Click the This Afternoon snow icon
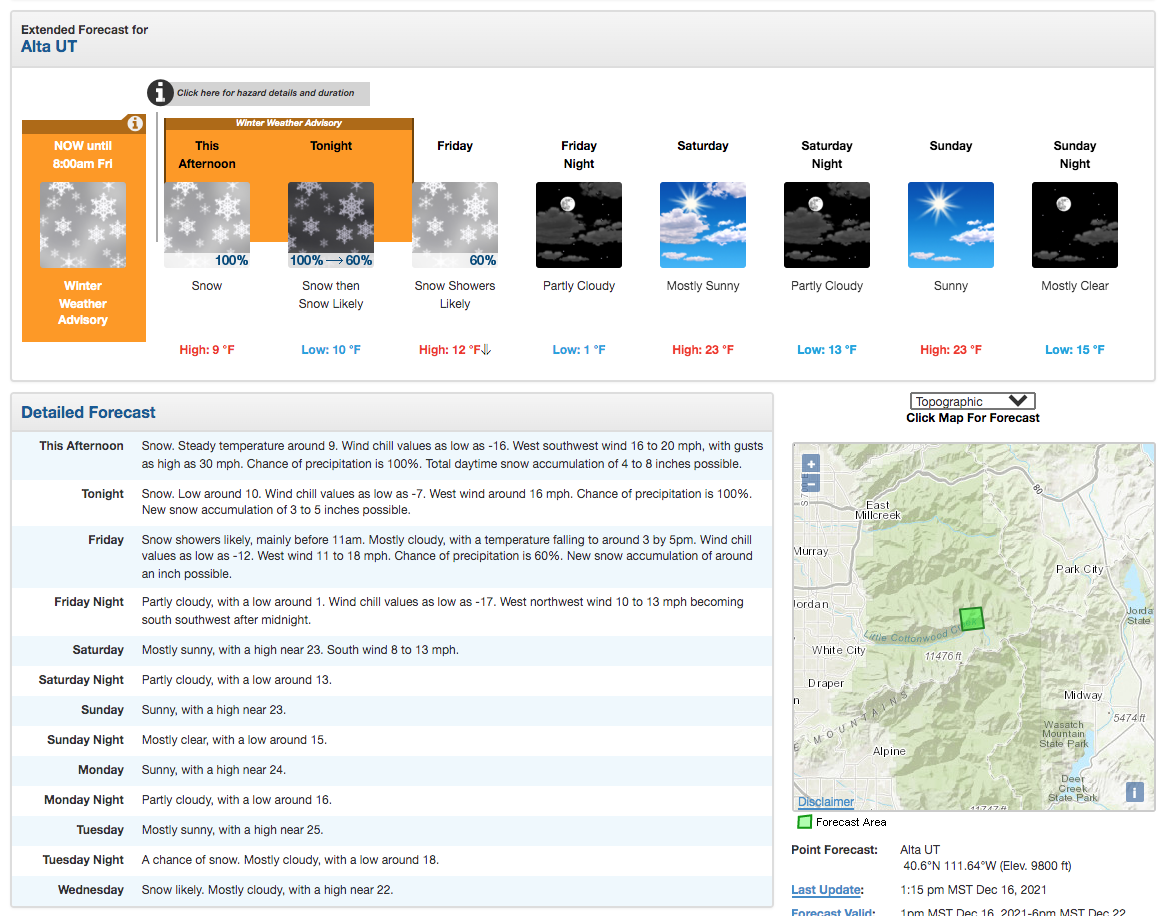 point(207,225)
